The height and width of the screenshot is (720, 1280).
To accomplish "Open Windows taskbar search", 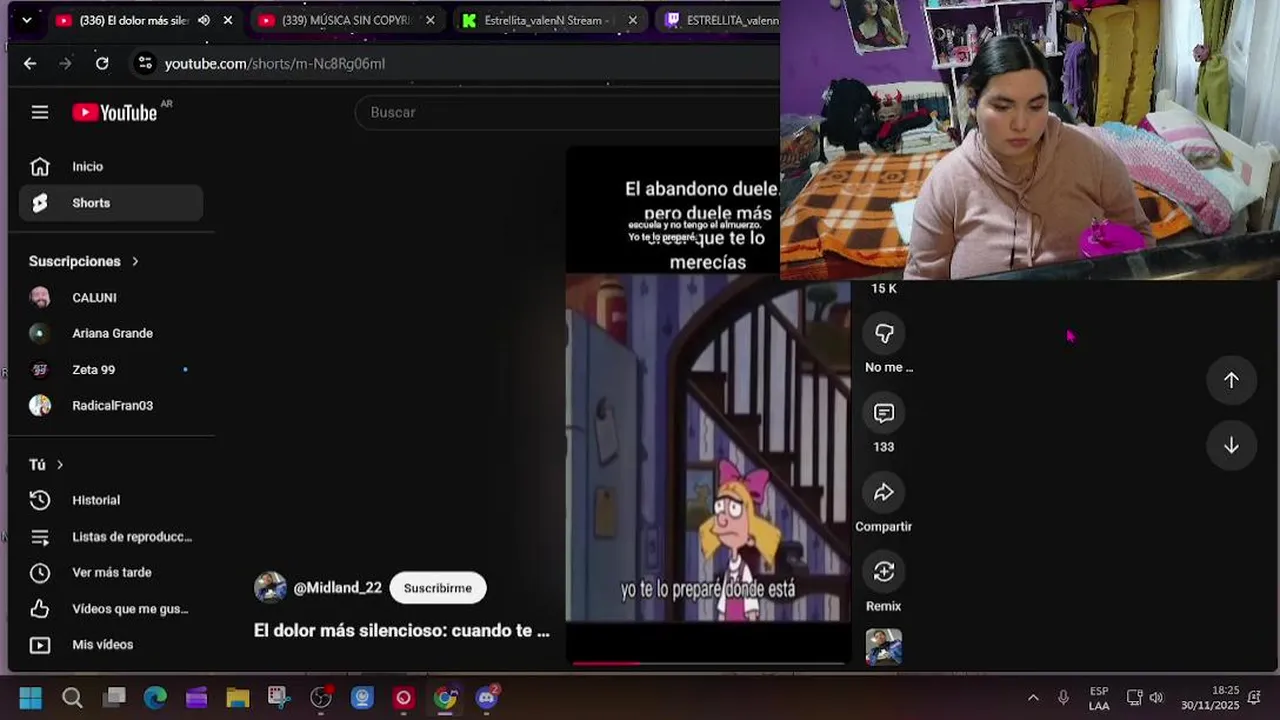I will click(72, 698).
